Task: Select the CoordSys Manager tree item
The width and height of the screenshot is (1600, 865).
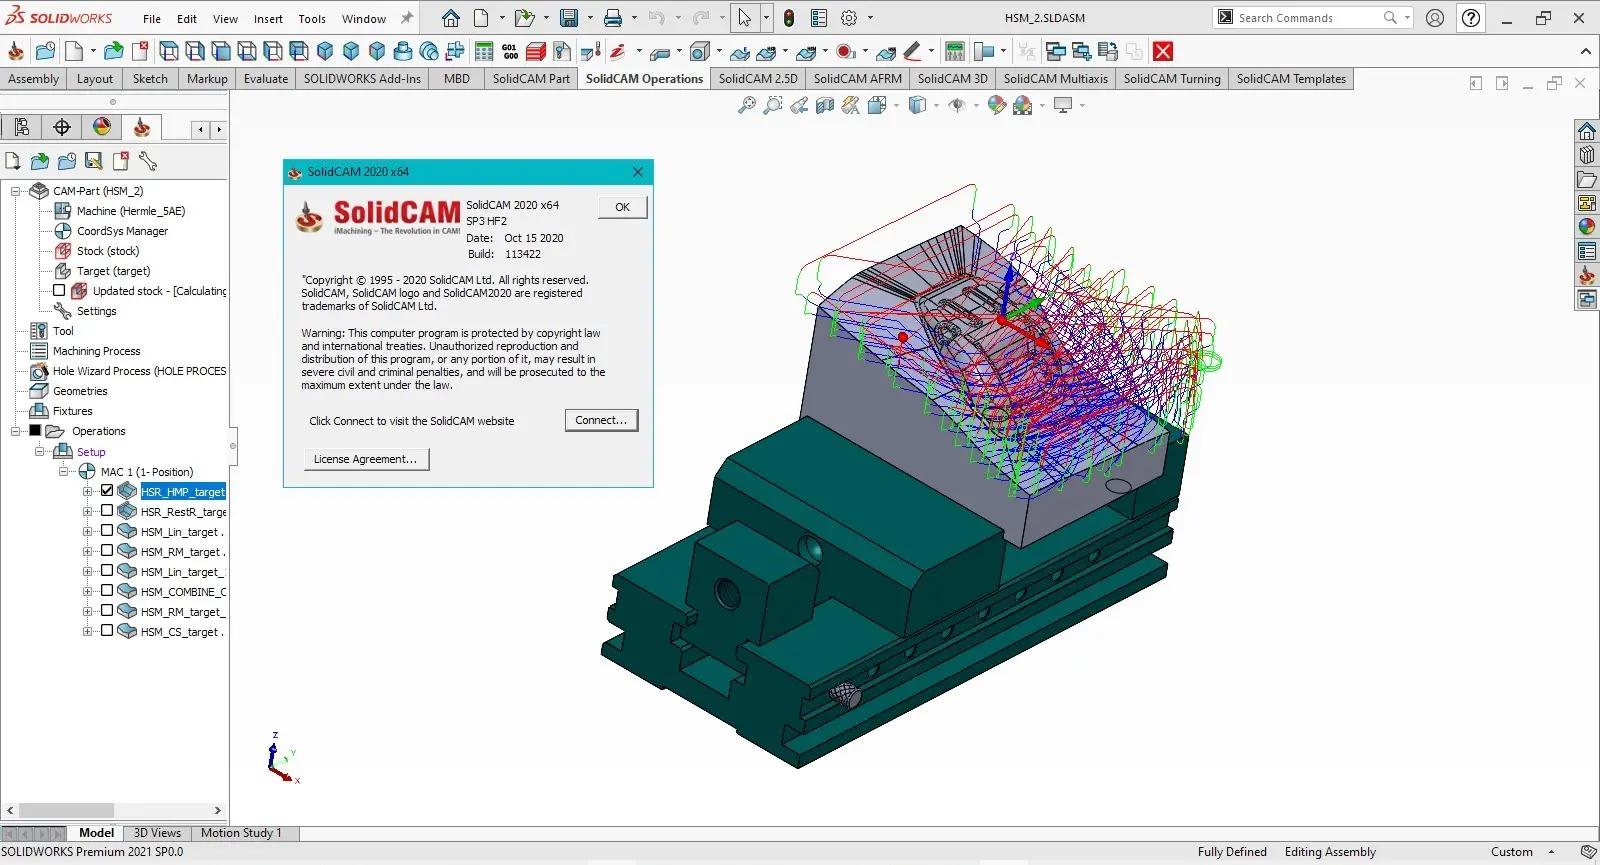Action: (122, 231)
